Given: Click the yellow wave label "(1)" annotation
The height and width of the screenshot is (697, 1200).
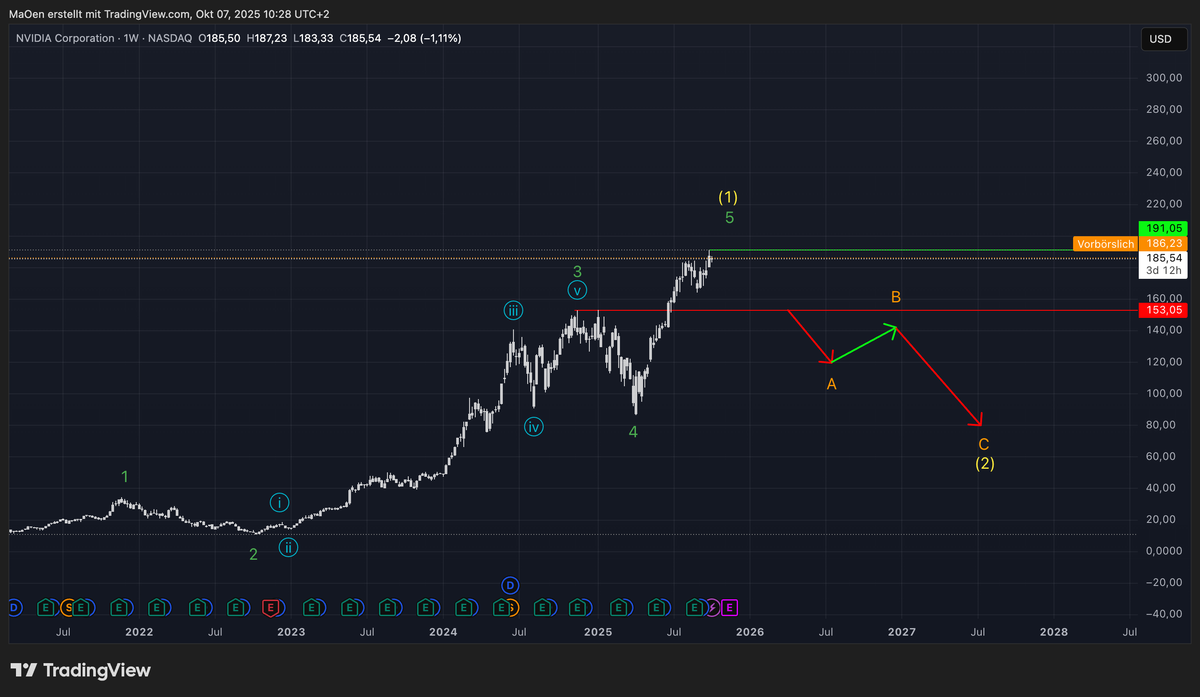Looking at the screenshot, I should tap(728, 198).
